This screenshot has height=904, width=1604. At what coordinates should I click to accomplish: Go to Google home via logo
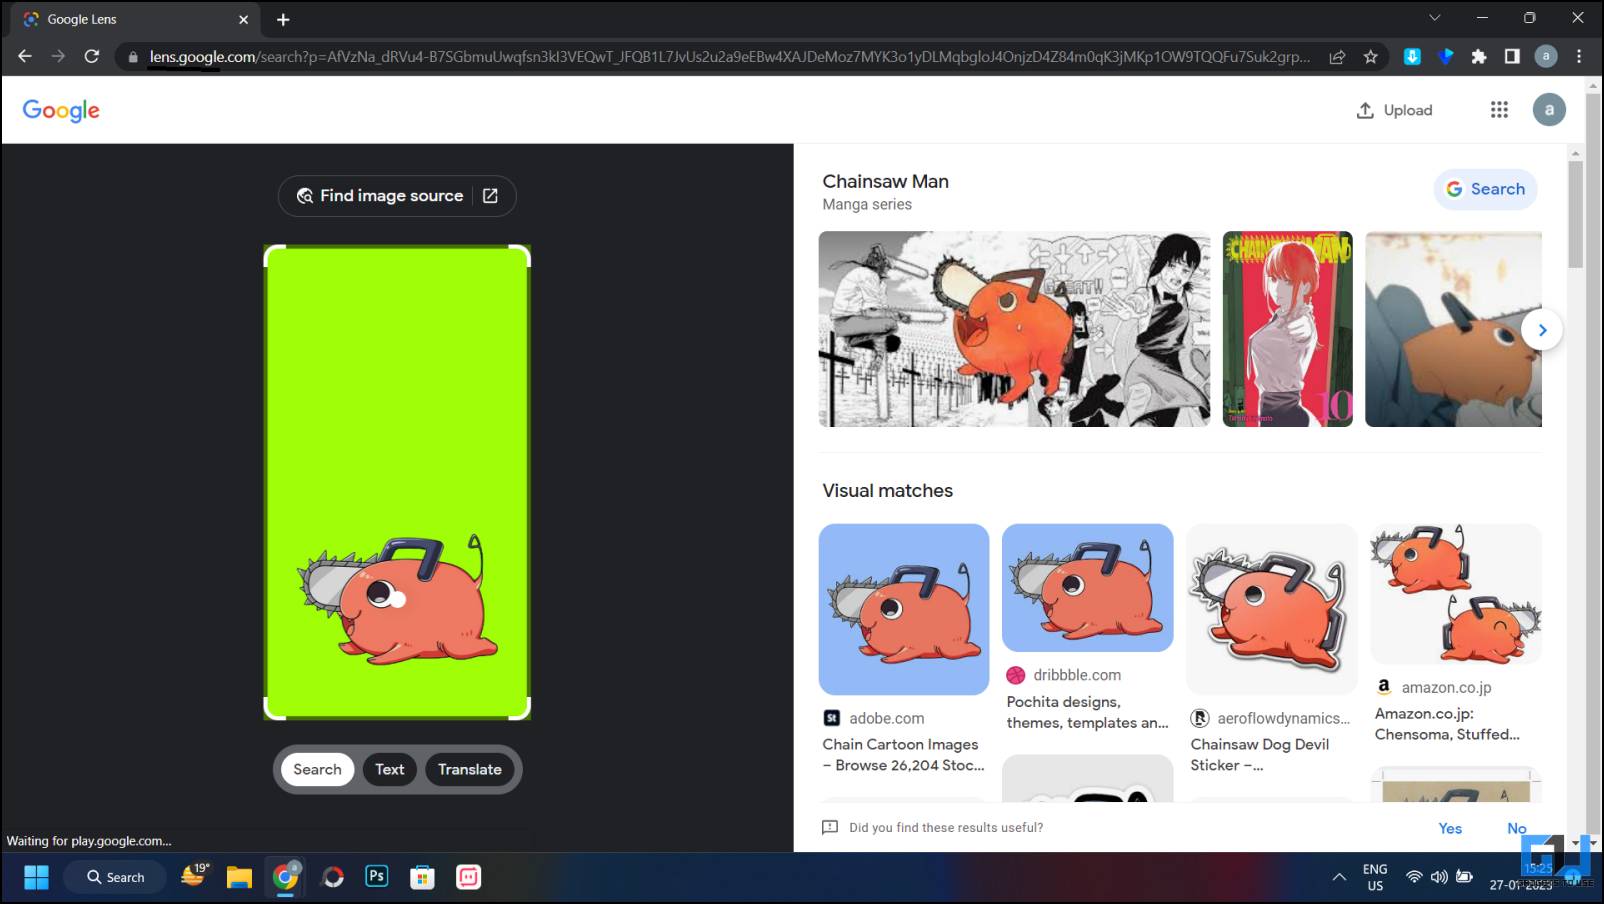(x=61, y=110)
